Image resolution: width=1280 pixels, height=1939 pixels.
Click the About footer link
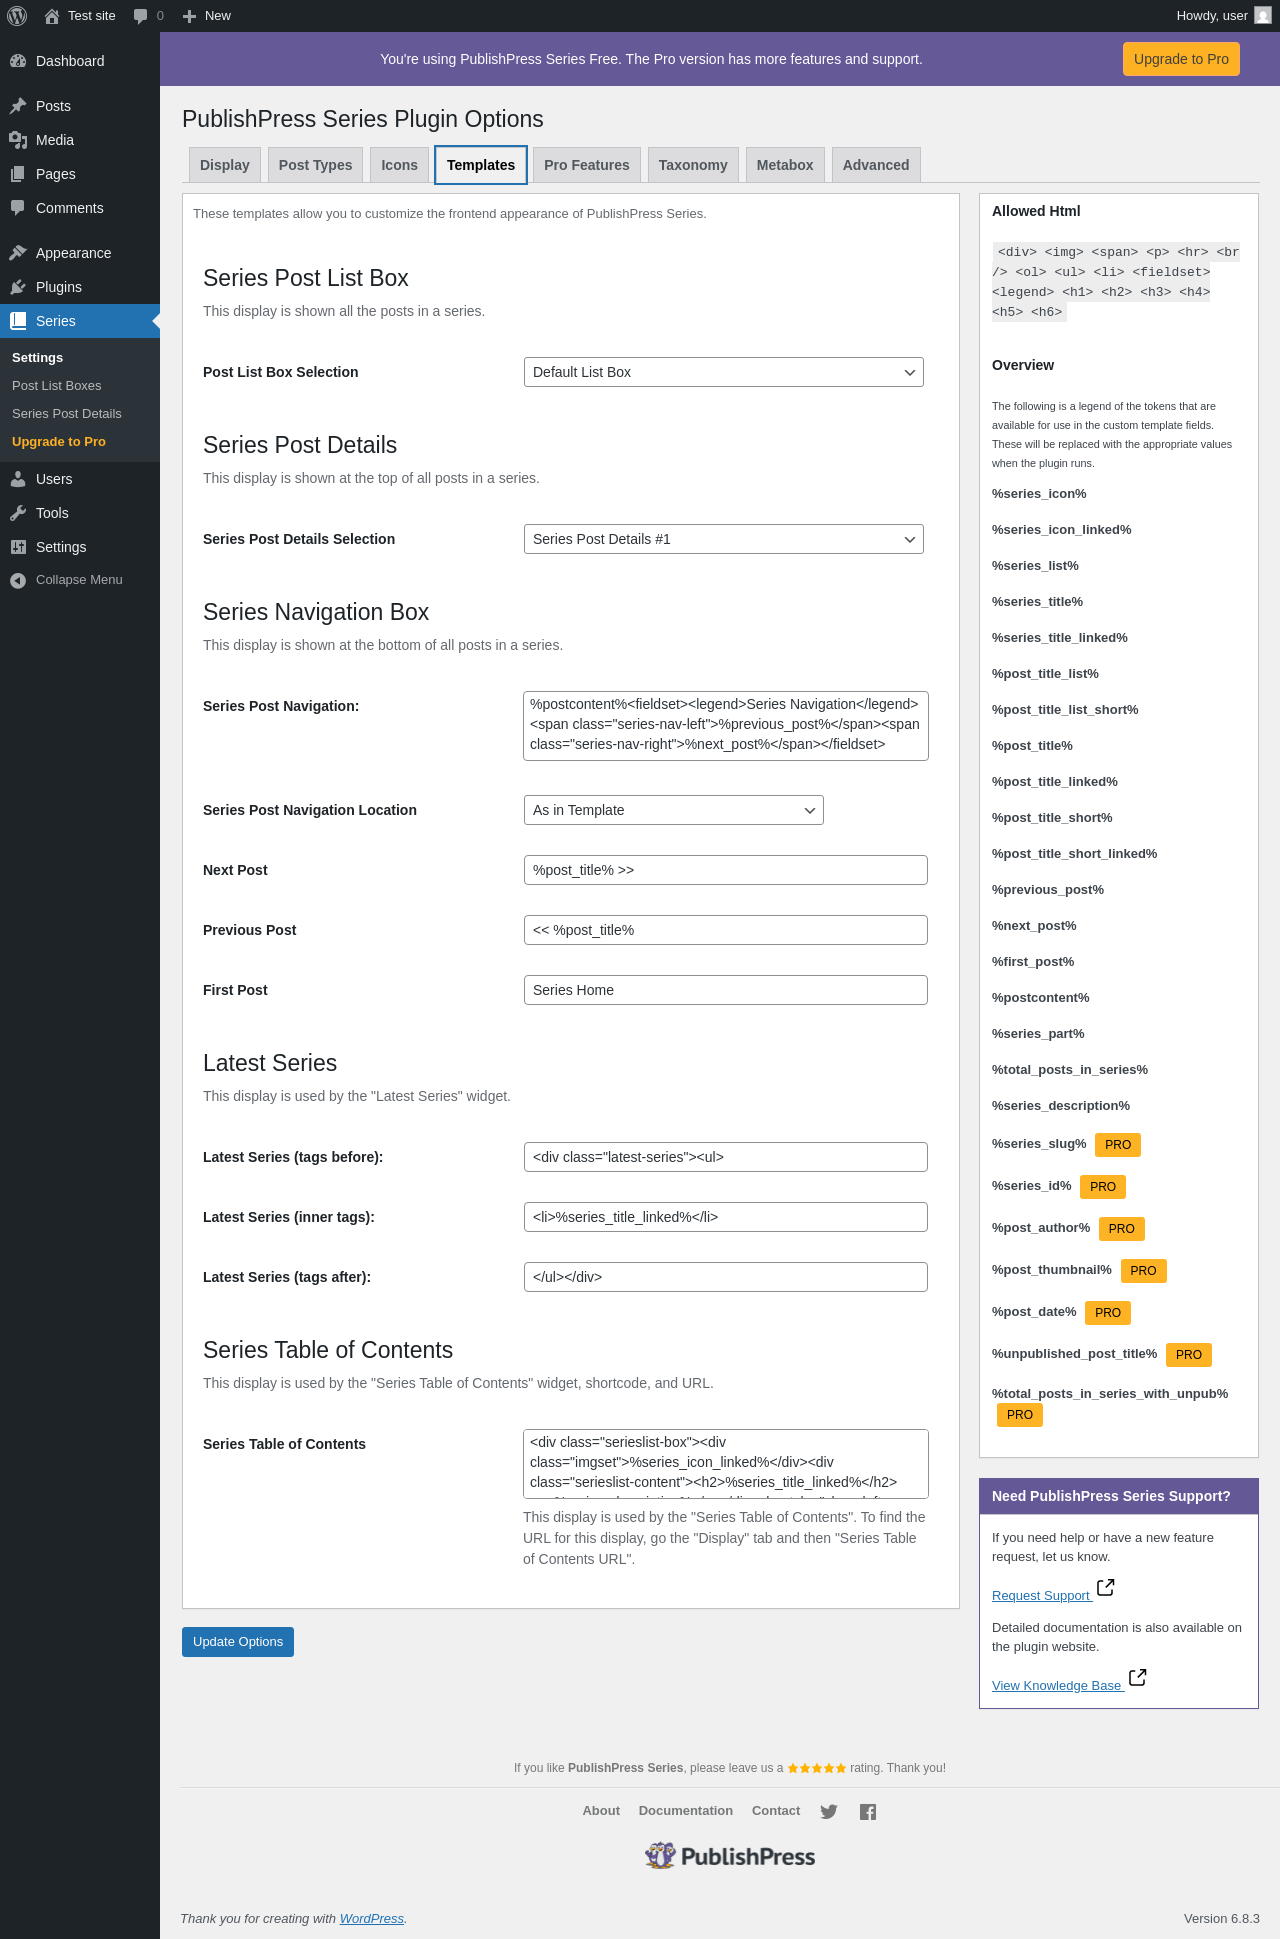[601, 1811]
